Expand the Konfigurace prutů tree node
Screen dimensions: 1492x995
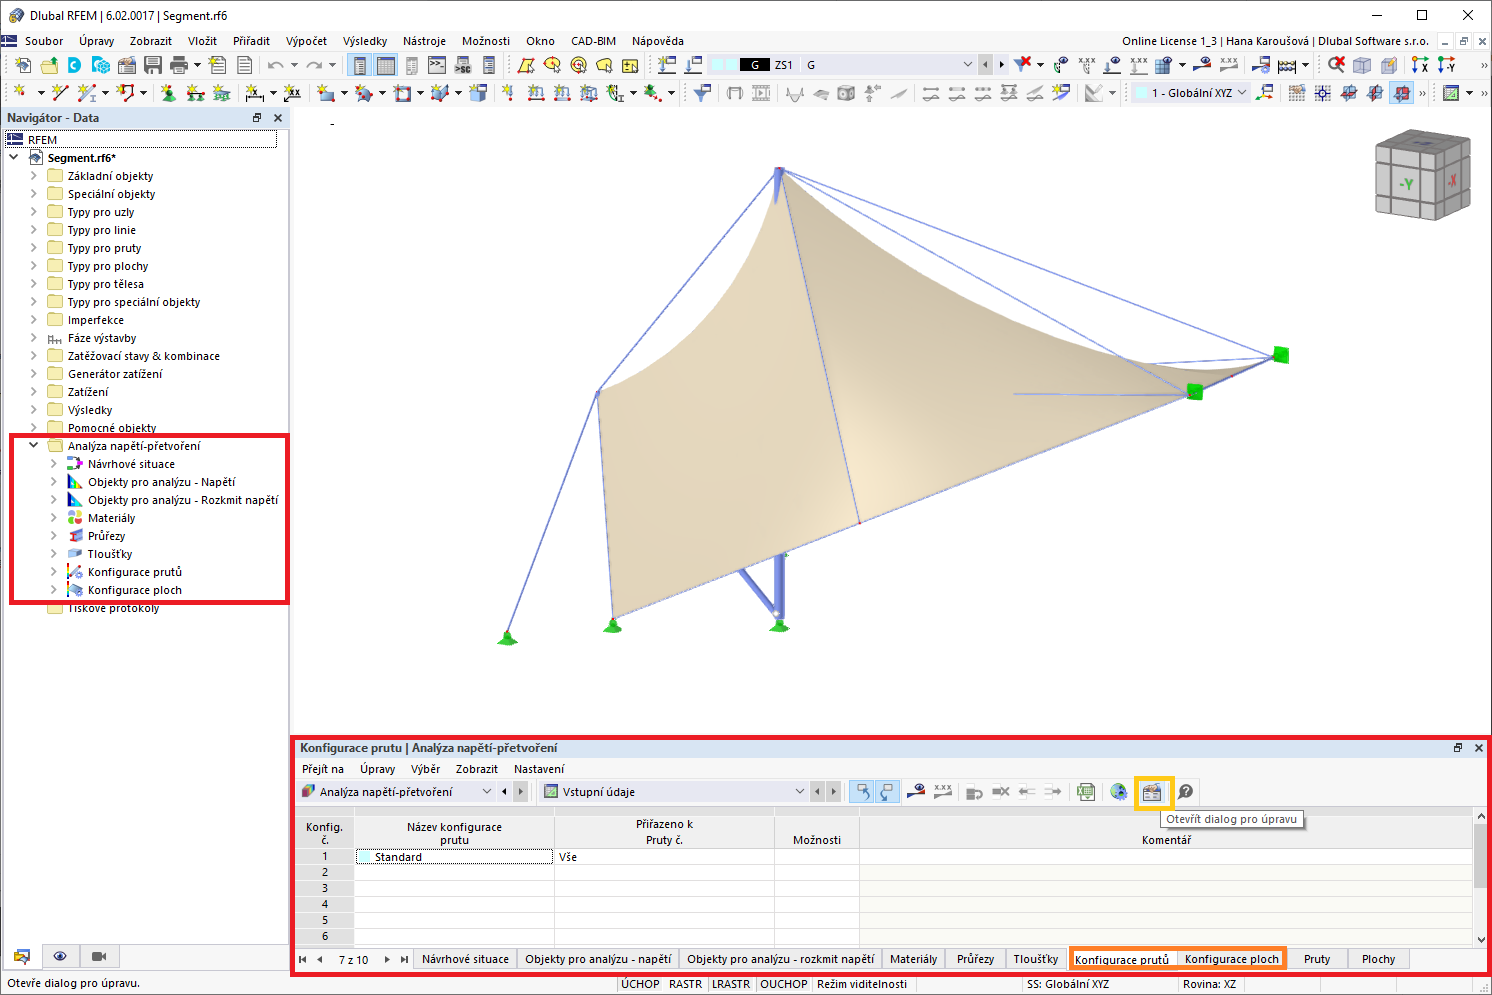(54, 572)
